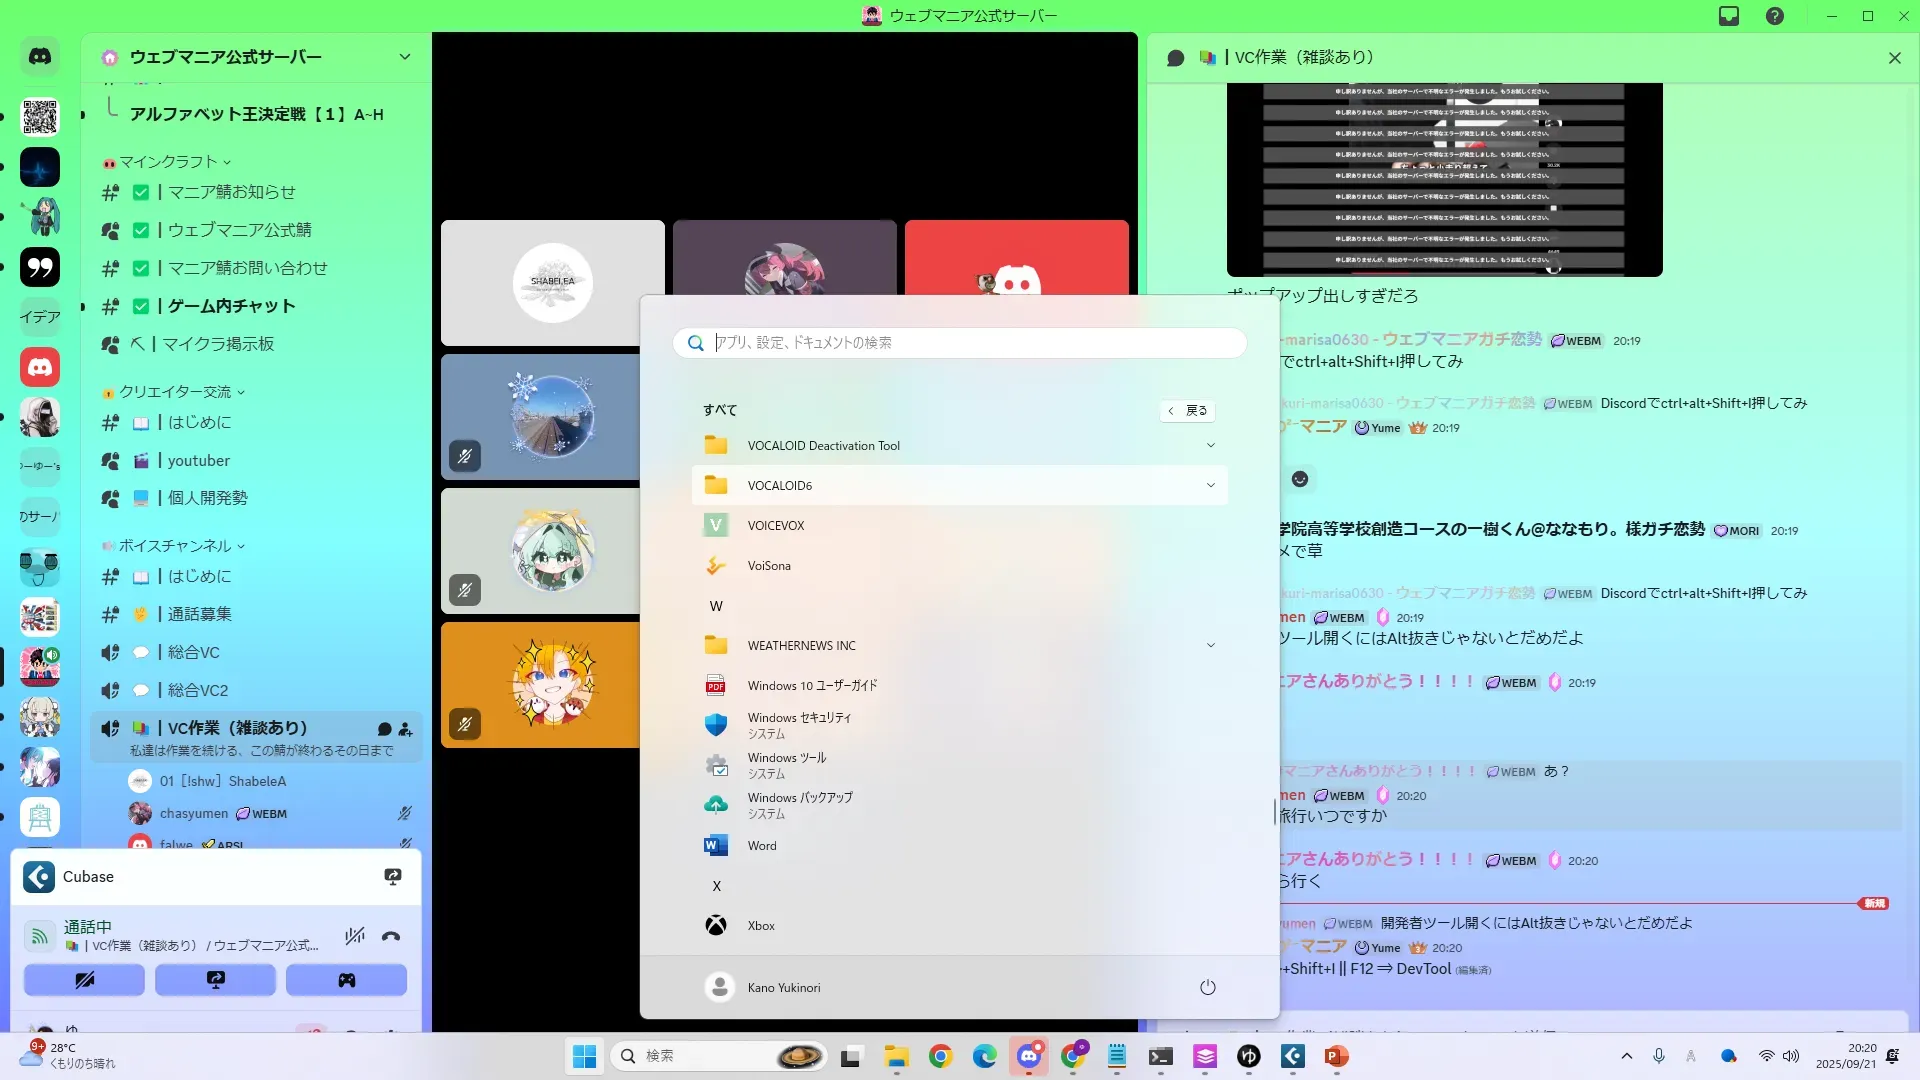Click the 戻る back button
1920x1080 pixels.
coord(1188,411)
